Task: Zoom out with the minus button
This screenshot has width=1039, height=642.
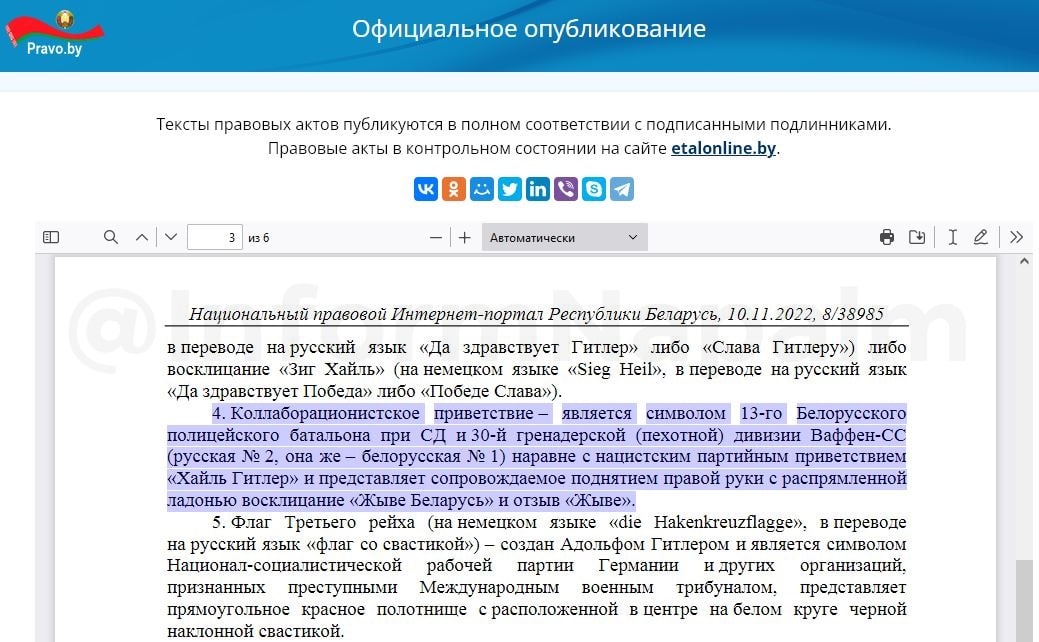Action: coord(435,237)
